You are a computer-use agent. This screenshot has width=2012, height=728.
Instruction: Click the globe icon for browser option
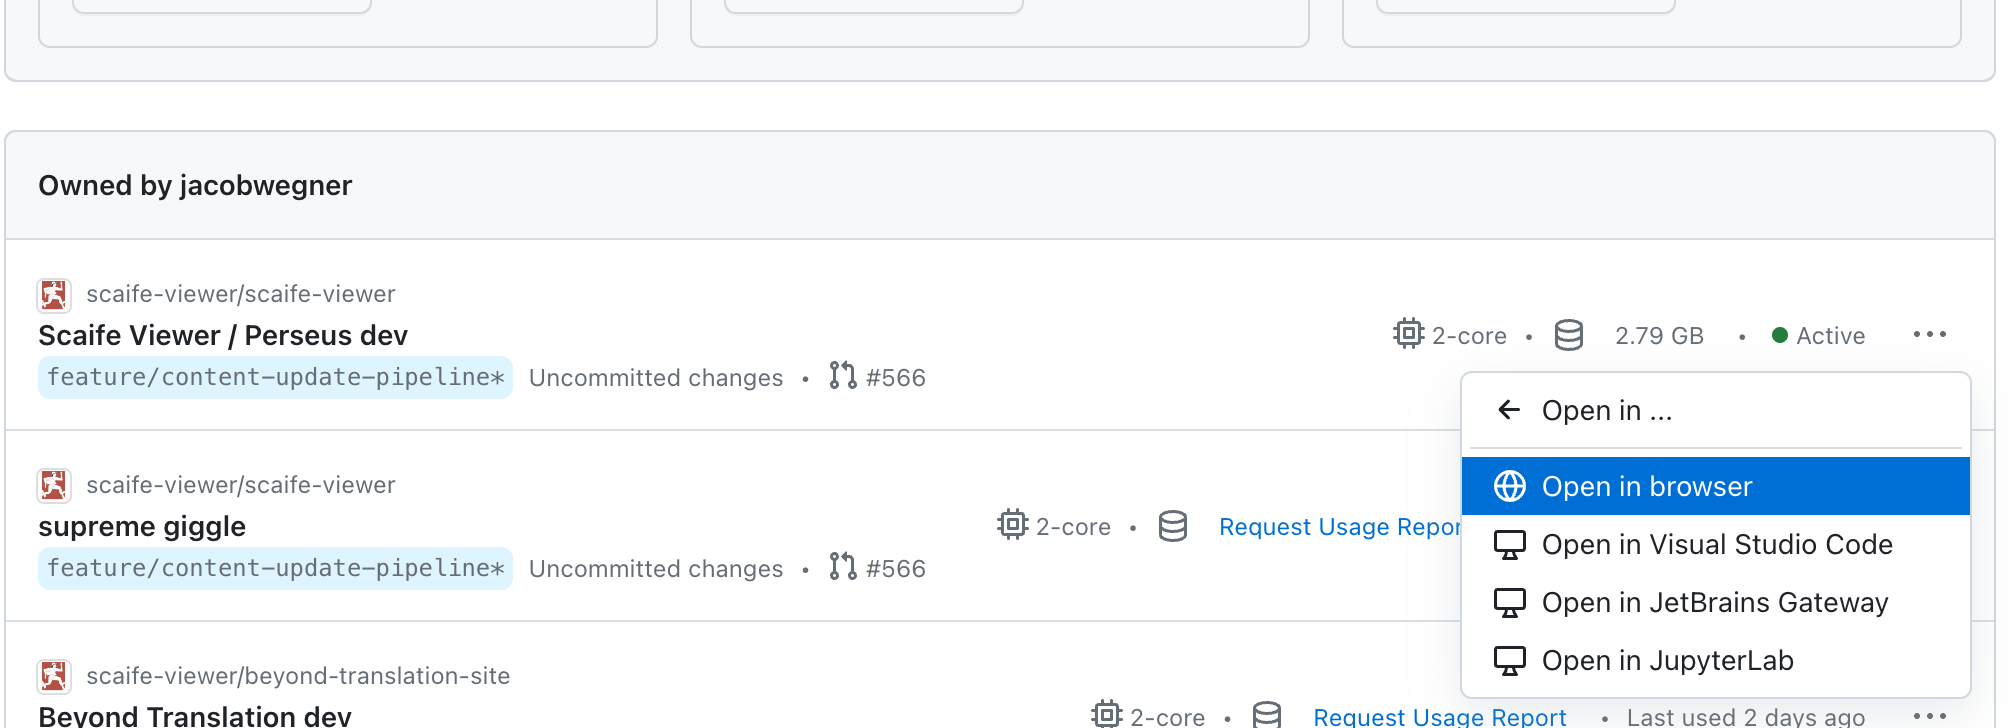click(1510, 487)
